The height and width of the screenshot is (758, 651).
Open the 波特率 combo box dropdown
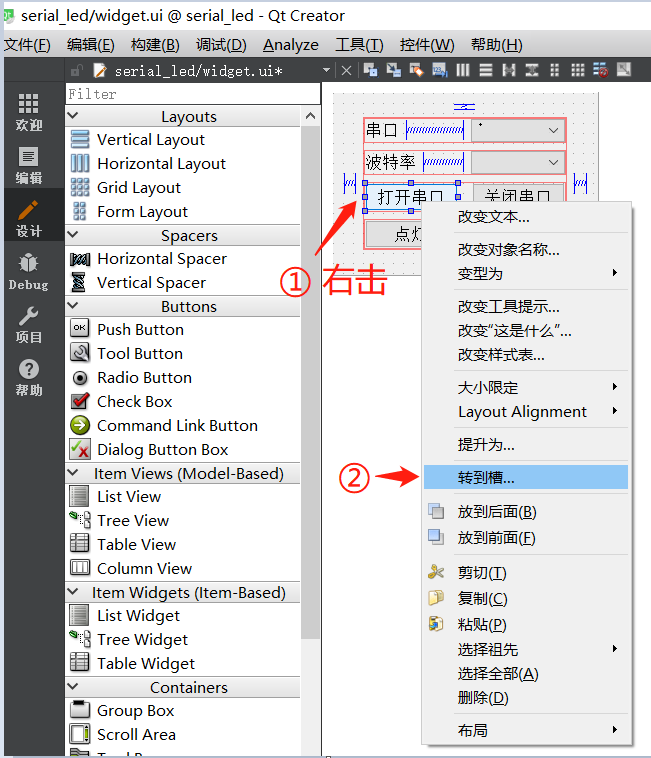(x=553, y=162)
